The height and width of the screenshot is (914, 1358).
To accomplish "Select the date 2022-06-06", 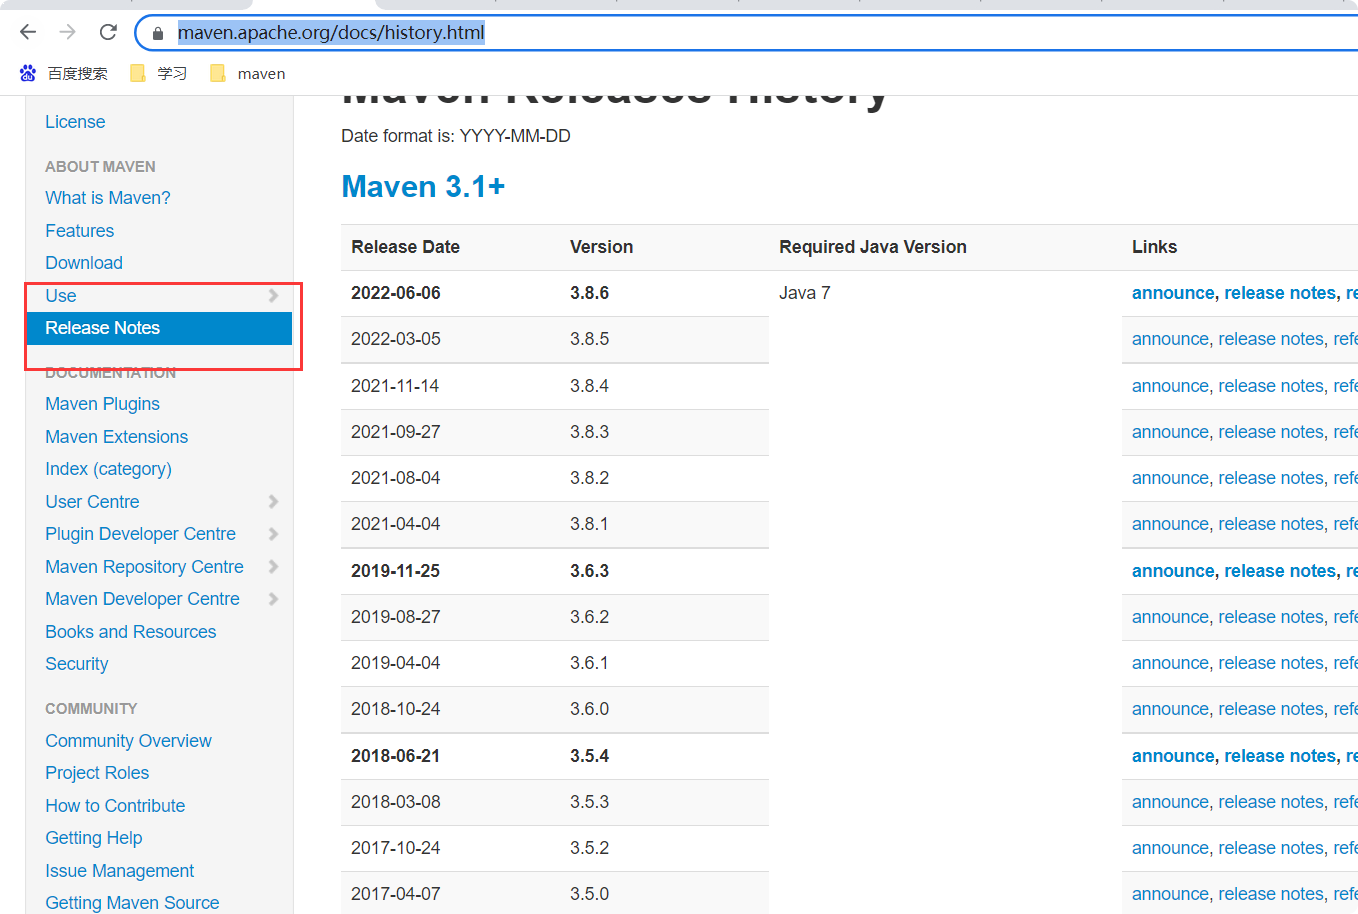I will coord(396,293).
